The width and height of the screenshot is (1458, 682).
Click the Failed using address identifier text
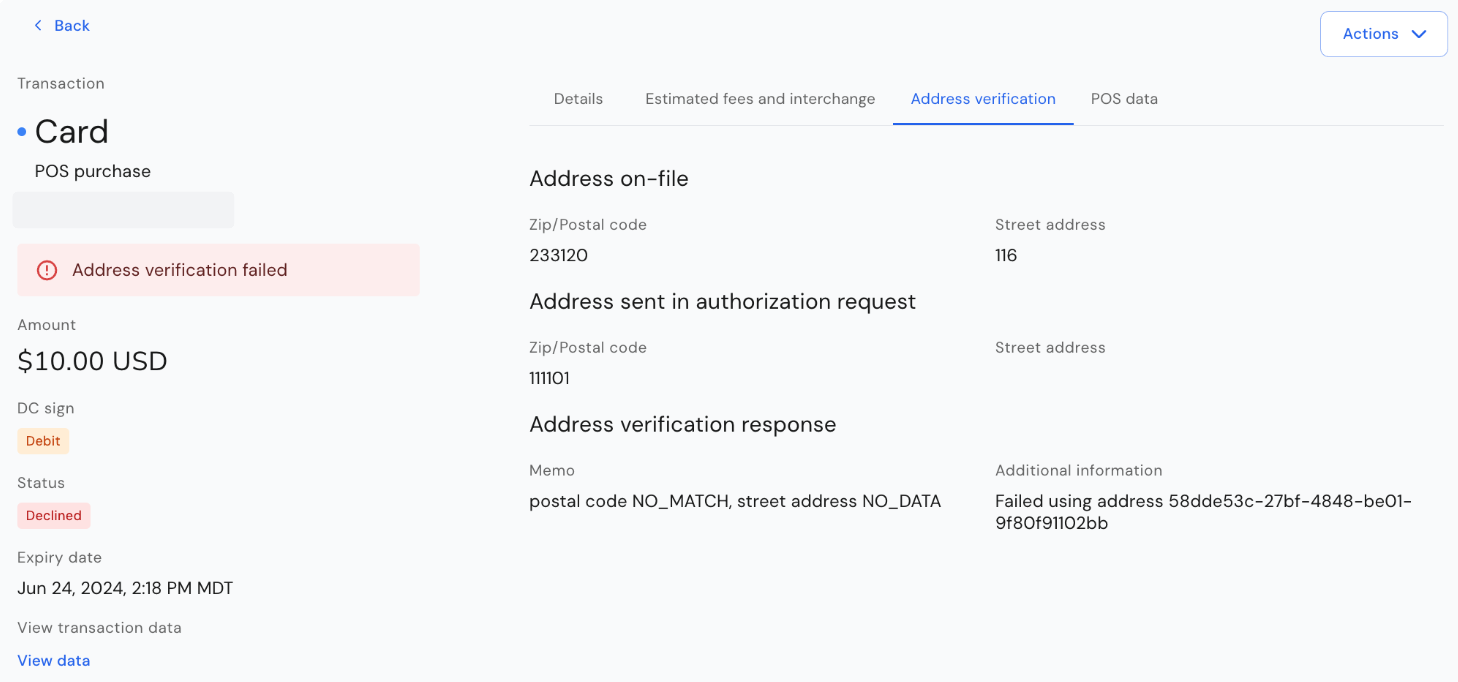click(1203, 512)
